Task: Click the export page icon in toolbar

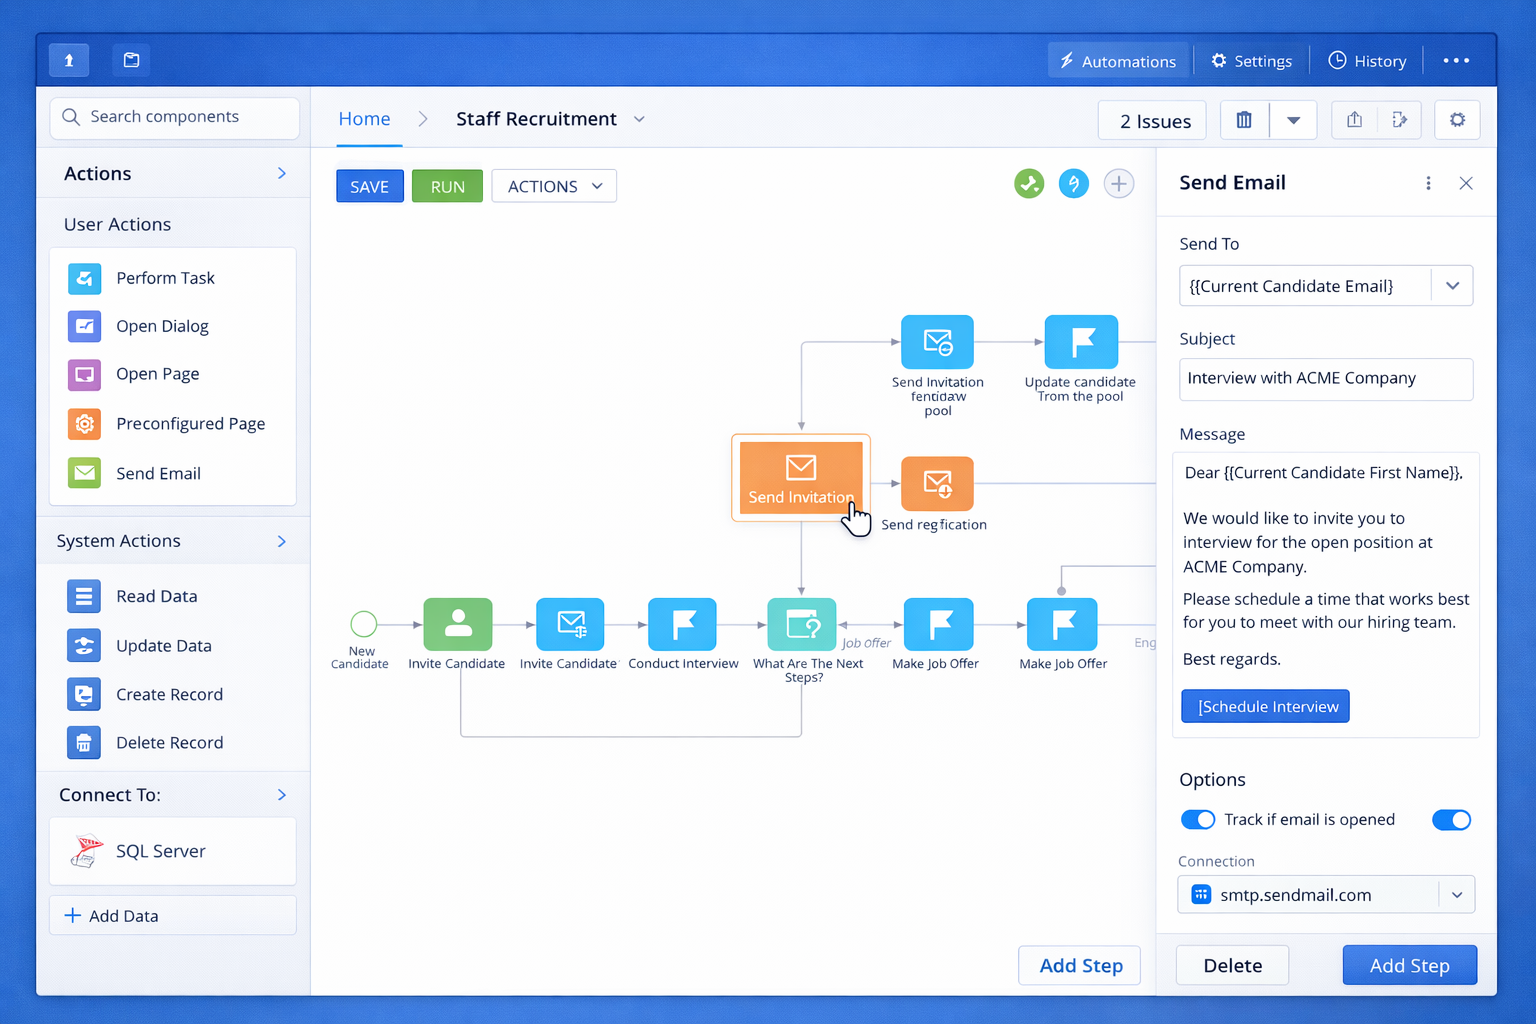Action: point(1399,120)
